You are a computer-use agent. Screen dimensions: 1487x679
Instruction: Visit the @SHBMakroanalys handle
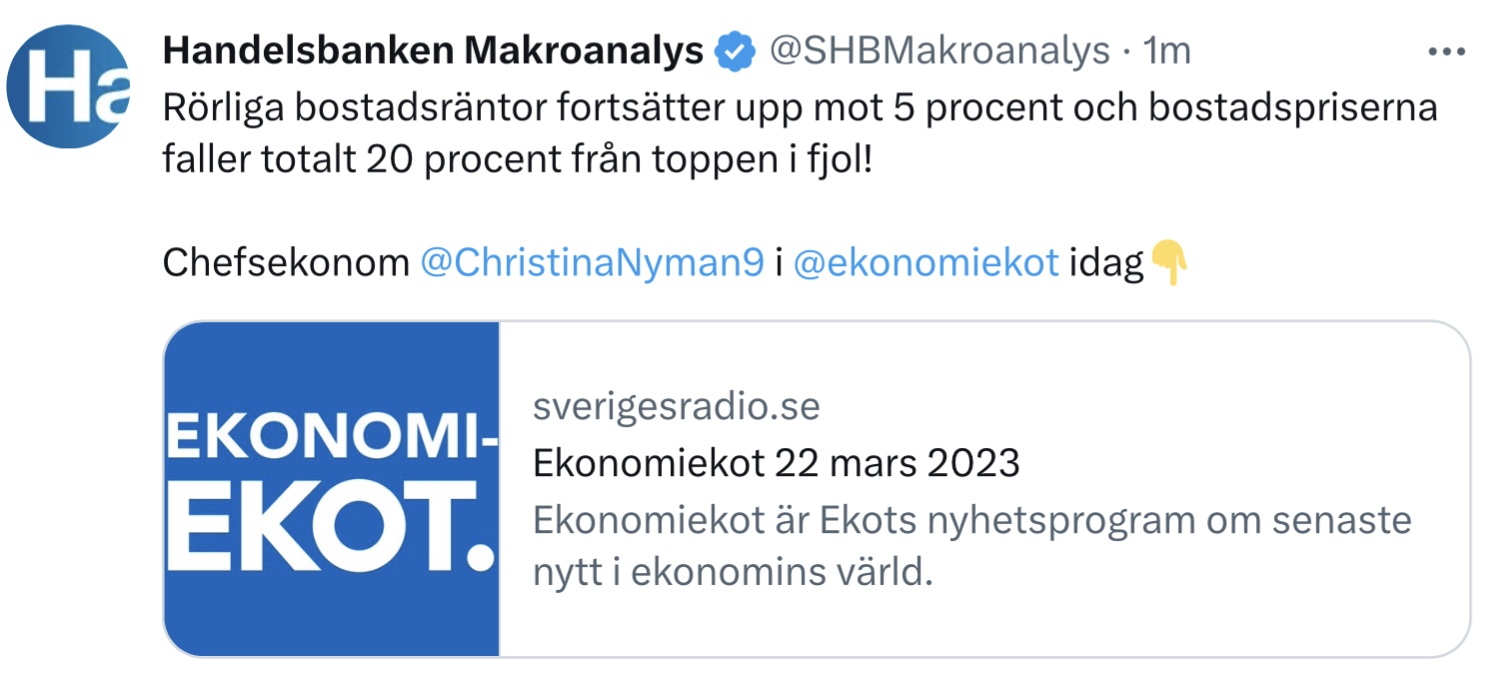point(938,51)
